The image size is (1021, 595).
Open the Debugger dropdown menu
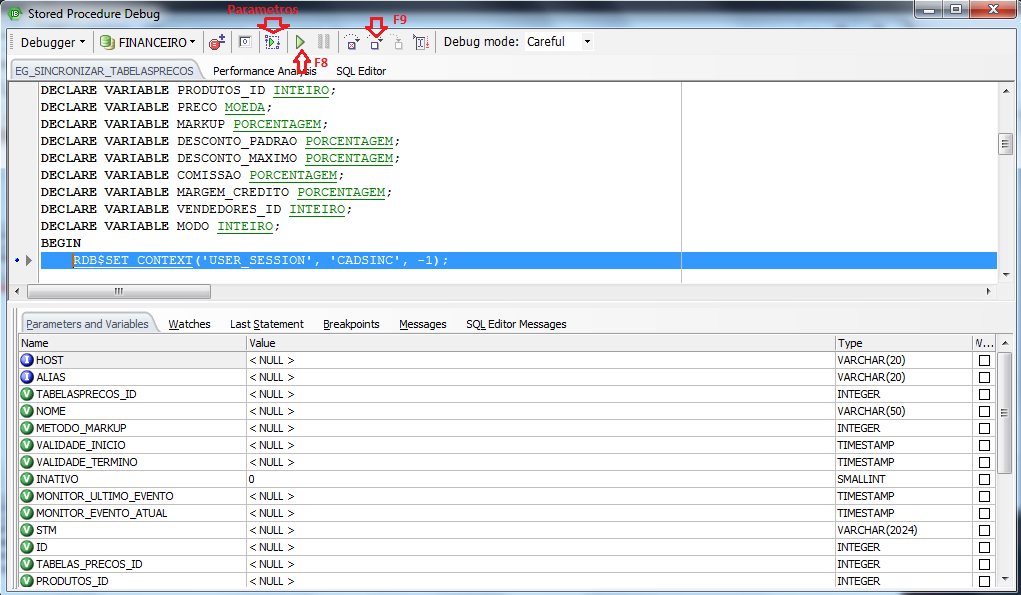pyautogui.click(x=53, y=42)
